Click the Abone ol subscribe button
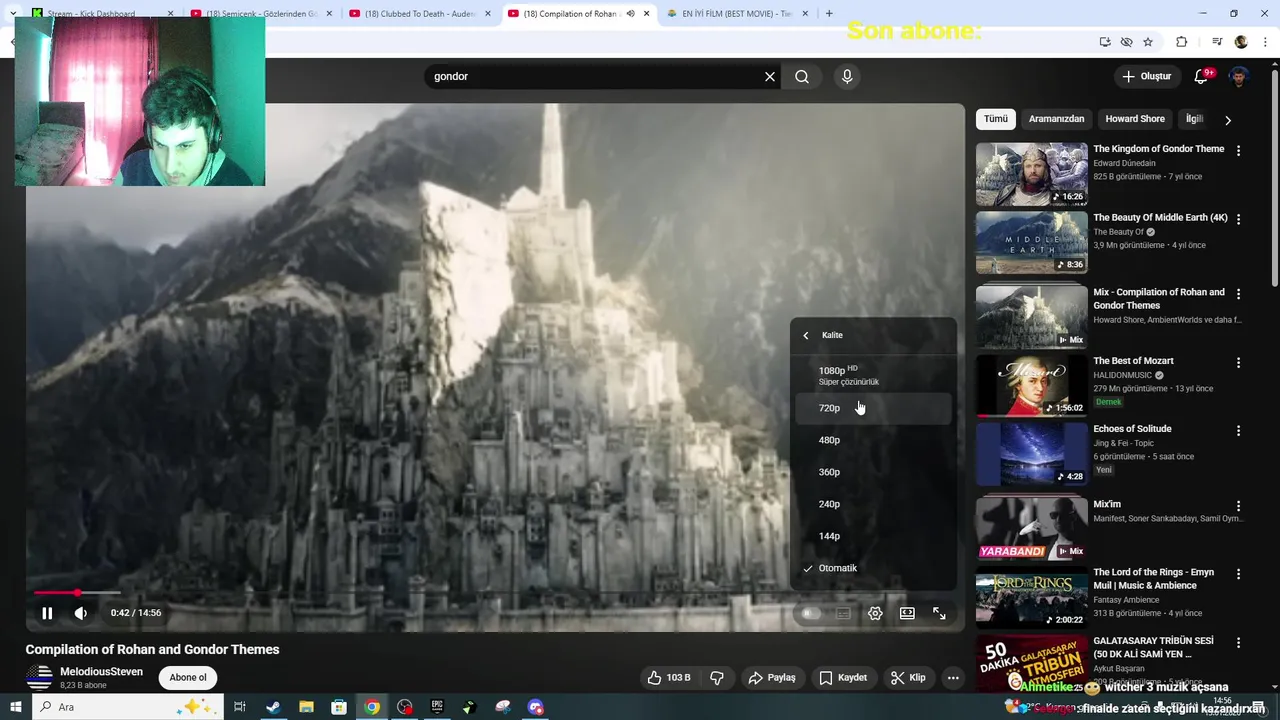The width and height of the screenshot is (1280, 720). click(x=188, y=678)
